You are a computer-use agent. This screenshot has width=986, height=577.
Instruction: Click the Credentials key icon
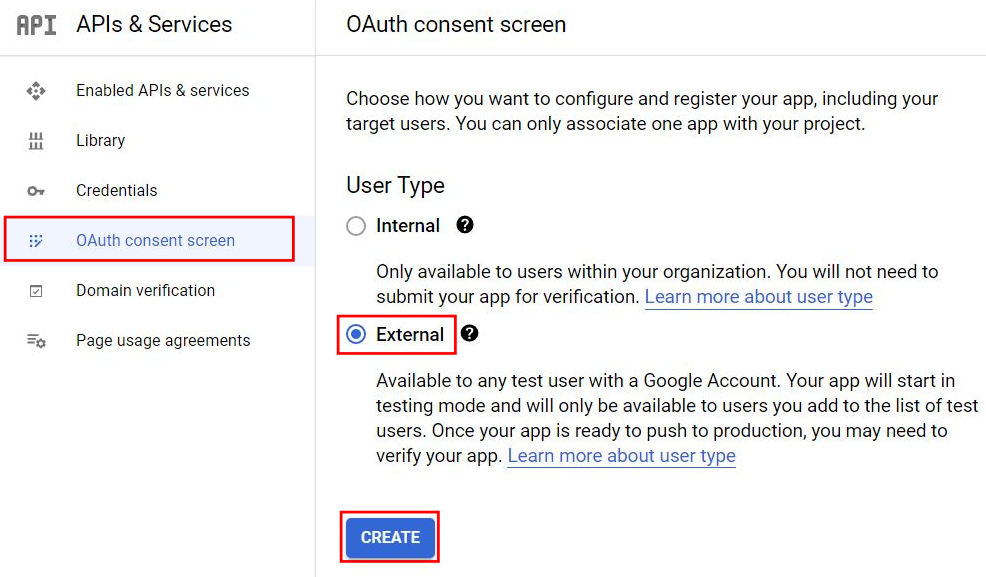36,191
